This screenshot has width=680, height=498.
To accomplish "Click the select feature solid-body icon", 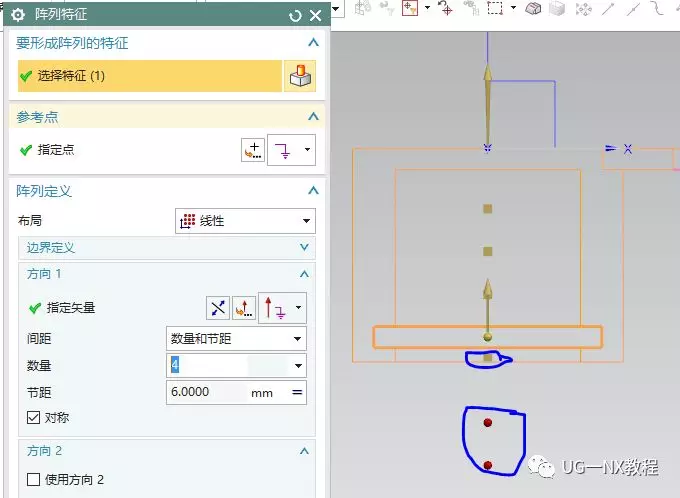I will point(300,76).
